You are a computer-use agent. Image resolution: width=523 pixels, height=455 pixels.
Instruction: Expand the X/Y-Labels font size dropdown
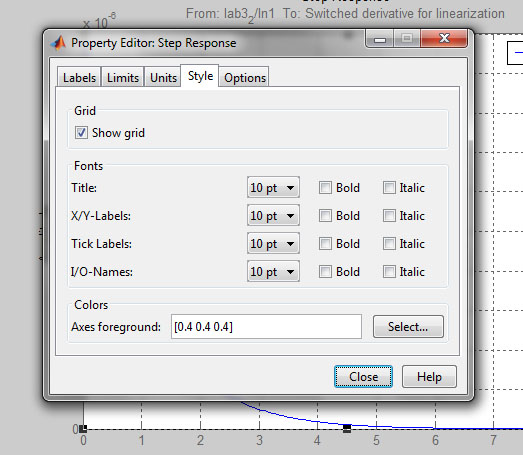[273, 215]
